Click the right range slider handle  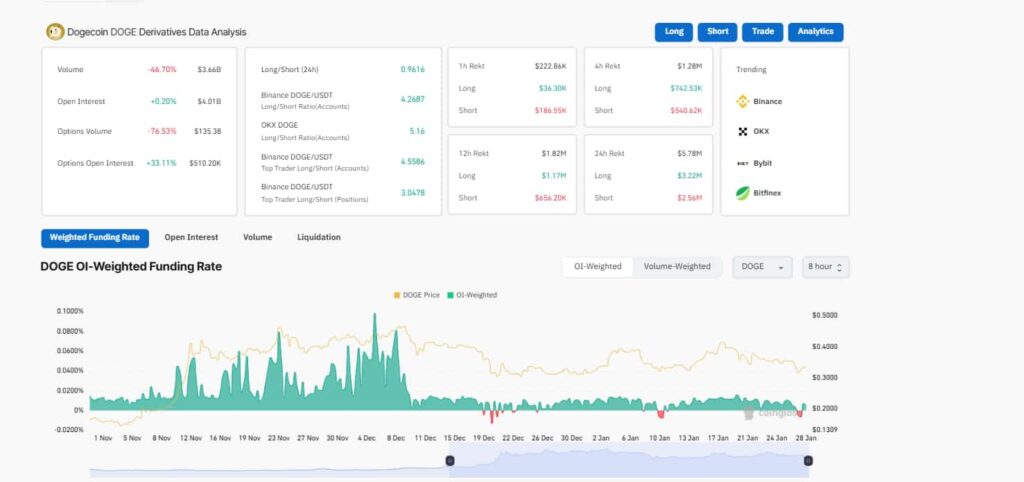808,460
